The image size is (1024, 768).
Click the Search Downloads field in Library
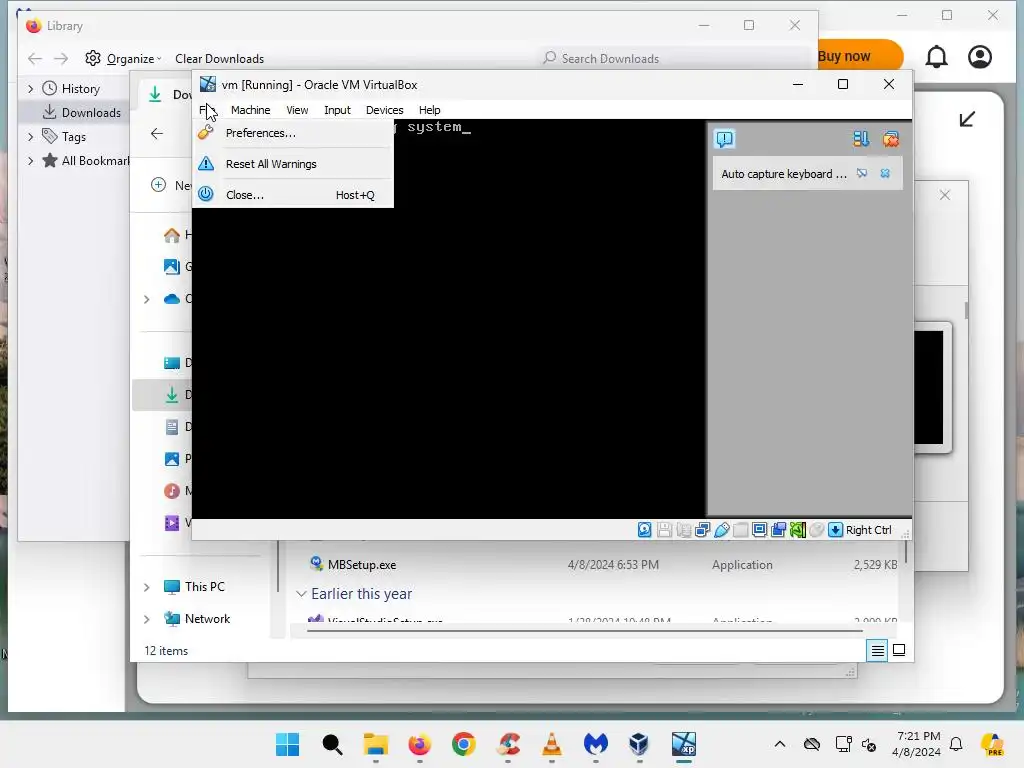(x=673, y=59)
